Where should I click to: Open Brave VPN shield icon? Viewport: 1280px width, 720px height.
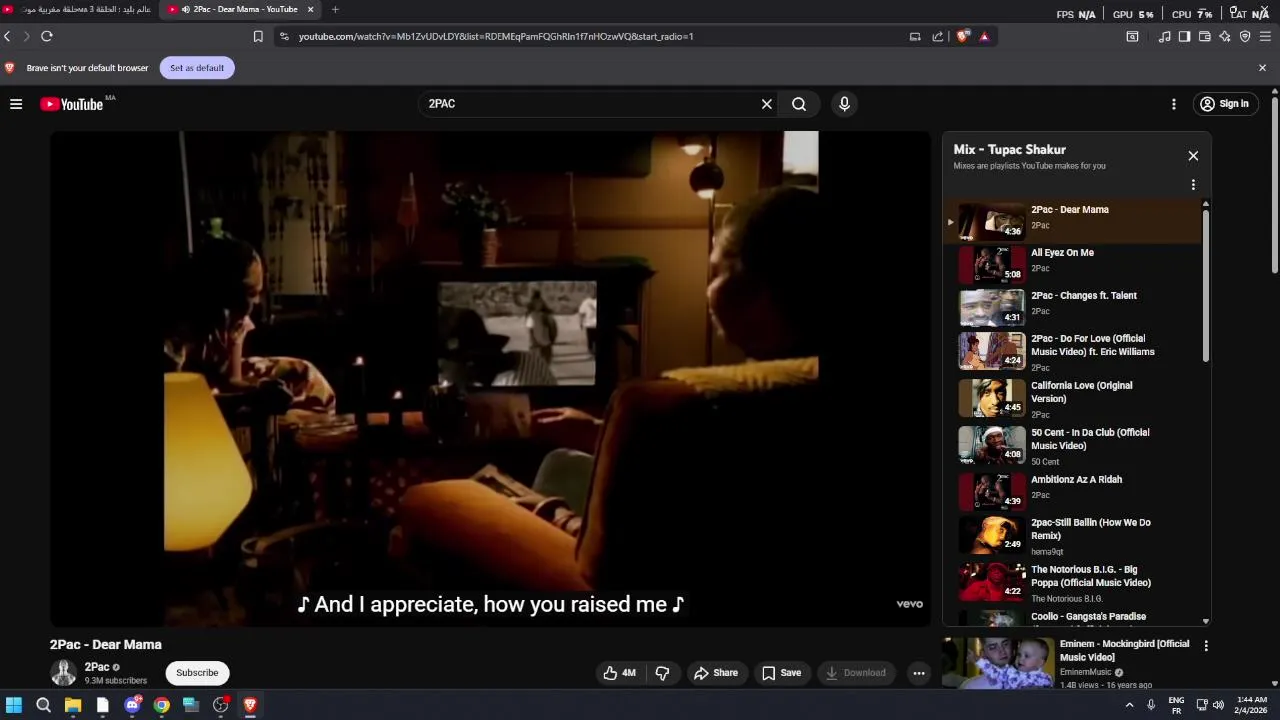tap(1245, 36)
